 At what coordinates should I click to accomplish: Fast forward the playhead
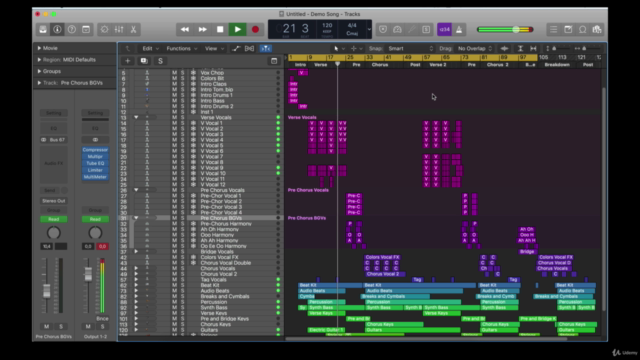click(x=202, y=29)
